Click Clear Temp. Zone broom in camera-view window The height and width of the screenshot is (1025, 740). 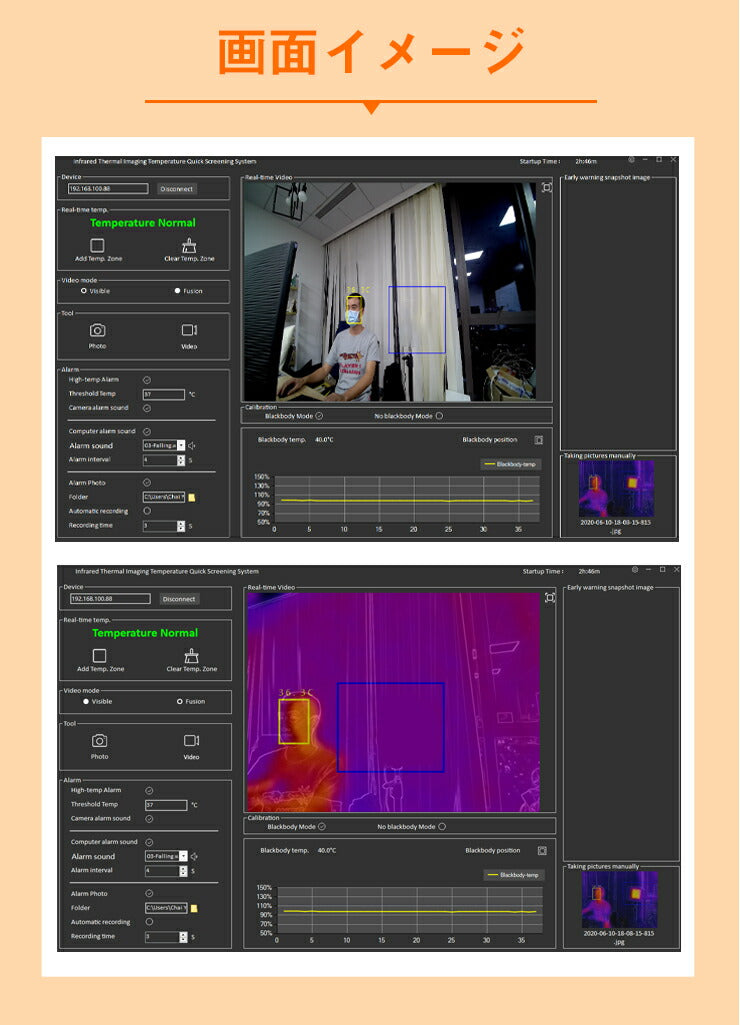[x=189, y=245]
